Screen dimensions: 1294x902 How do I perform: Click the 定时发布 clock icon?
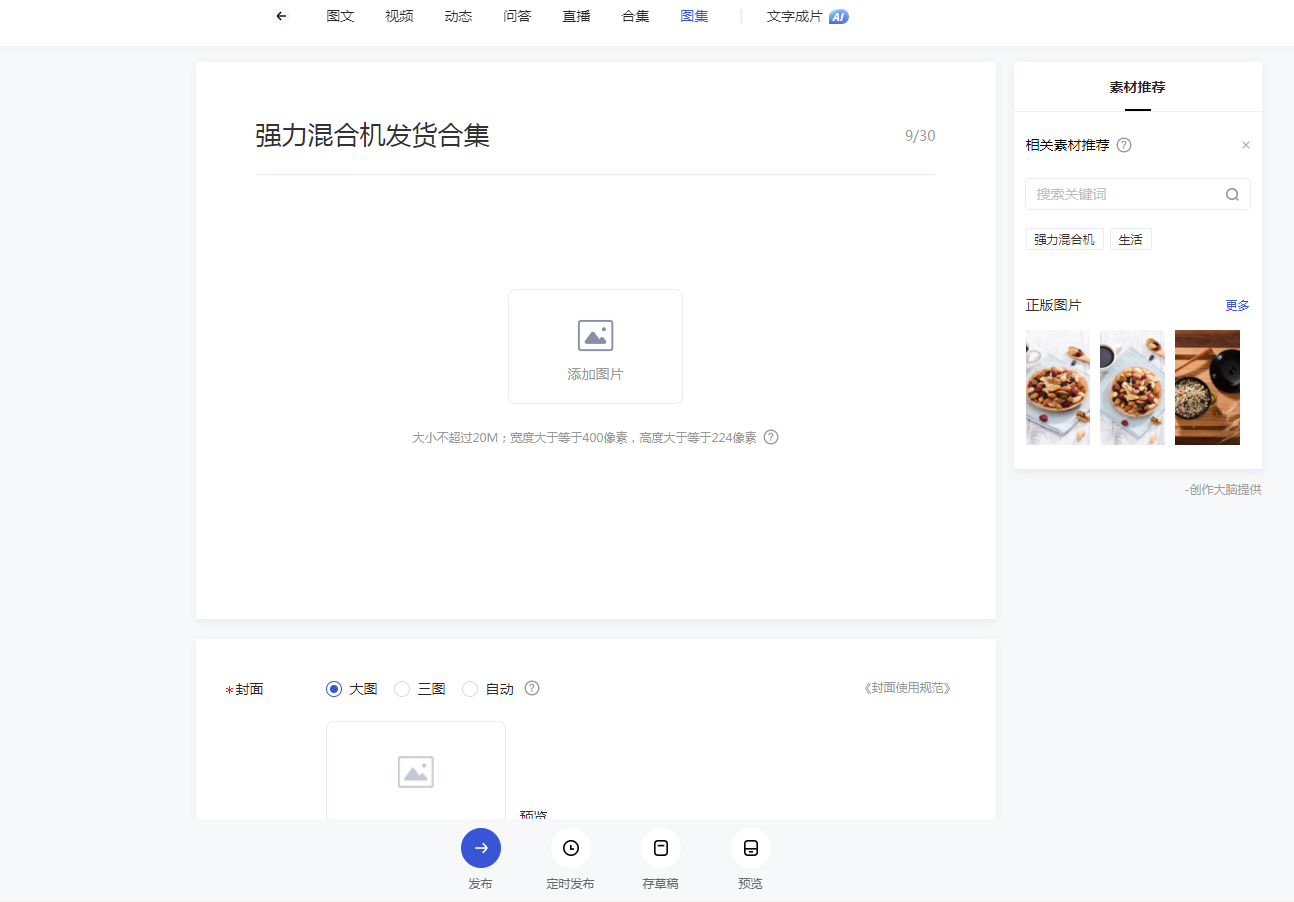point(571,848)
